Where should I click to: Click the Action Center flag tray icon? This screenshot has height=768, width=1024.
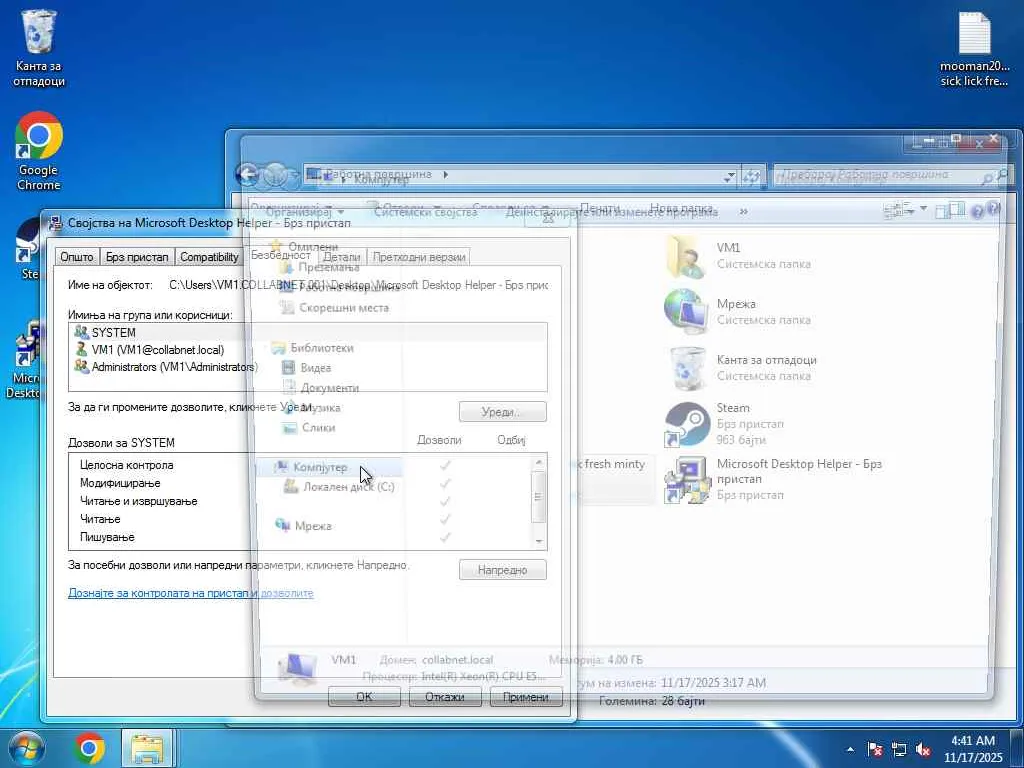(x=875, y=749)
